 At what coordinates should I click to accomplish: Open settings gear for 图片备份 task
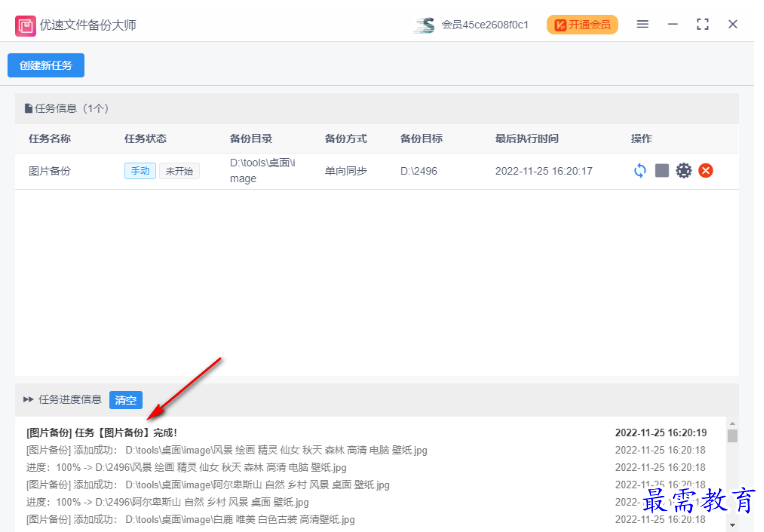(x=684, y=171)
